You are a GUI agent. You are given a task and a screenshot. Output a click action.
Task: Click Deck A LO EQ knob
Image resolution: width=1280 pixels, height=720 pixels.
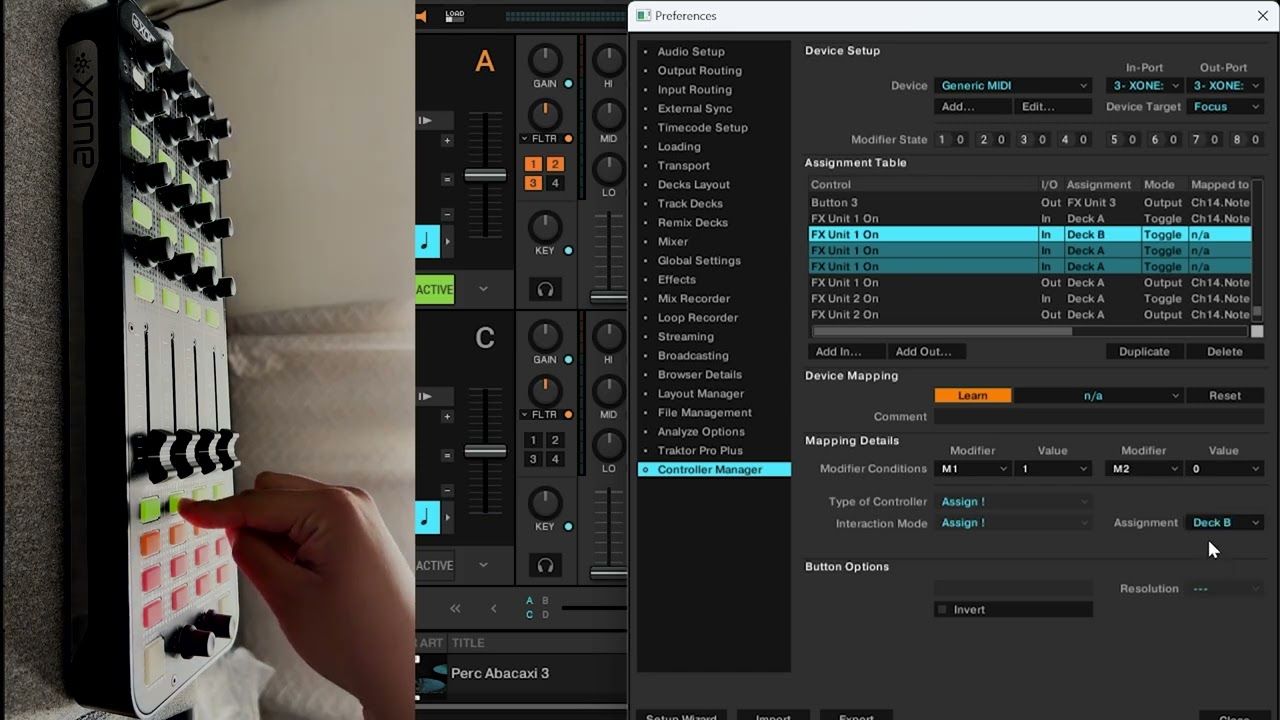pyautogui.click(x=608, y=168)
